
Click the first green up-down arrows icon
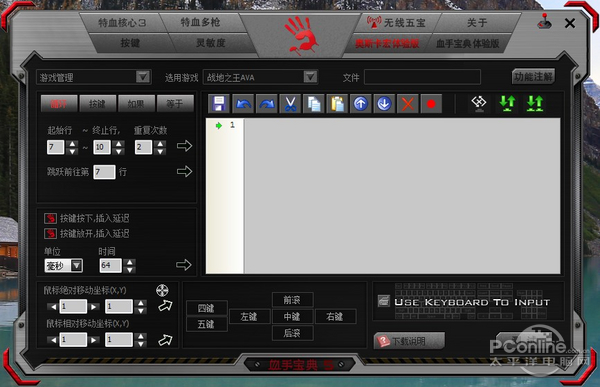pos(507,103)
